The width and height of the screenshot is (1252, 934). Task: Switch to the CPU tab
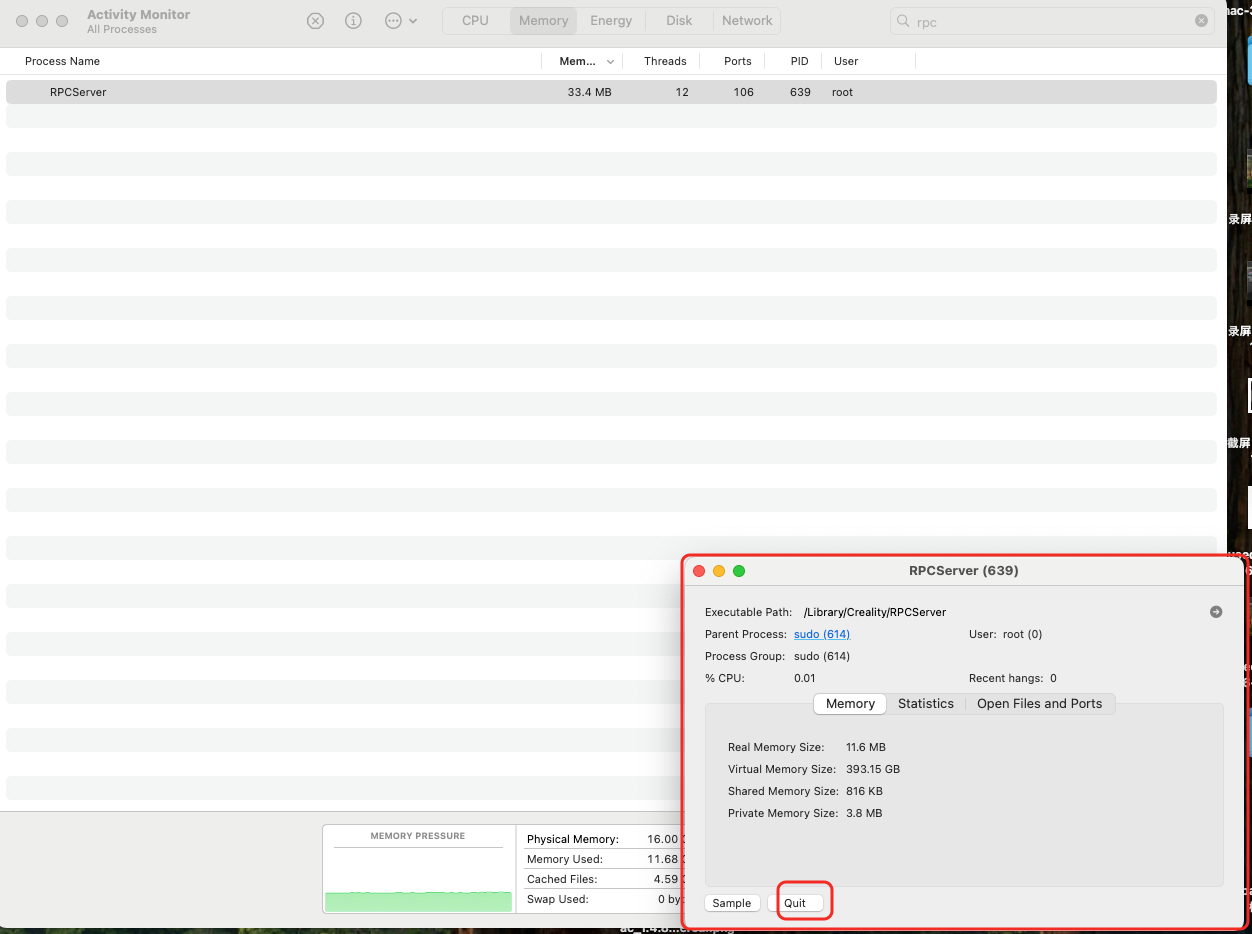click(475, 21)
